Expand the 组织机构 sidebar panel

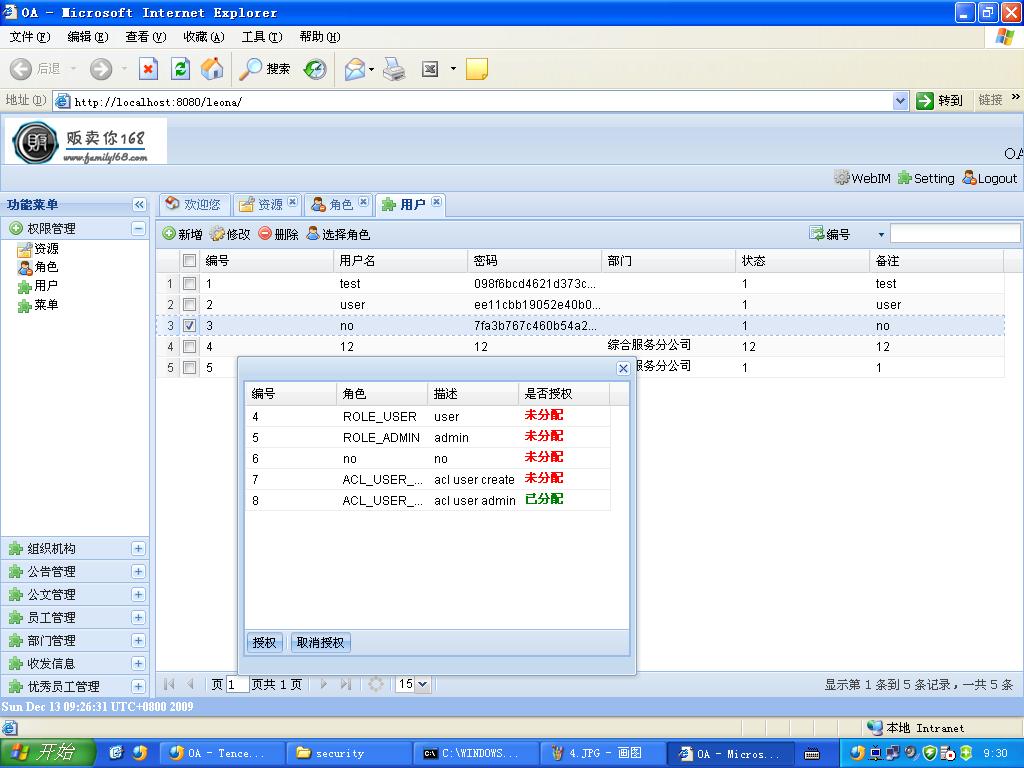[138, 549]
